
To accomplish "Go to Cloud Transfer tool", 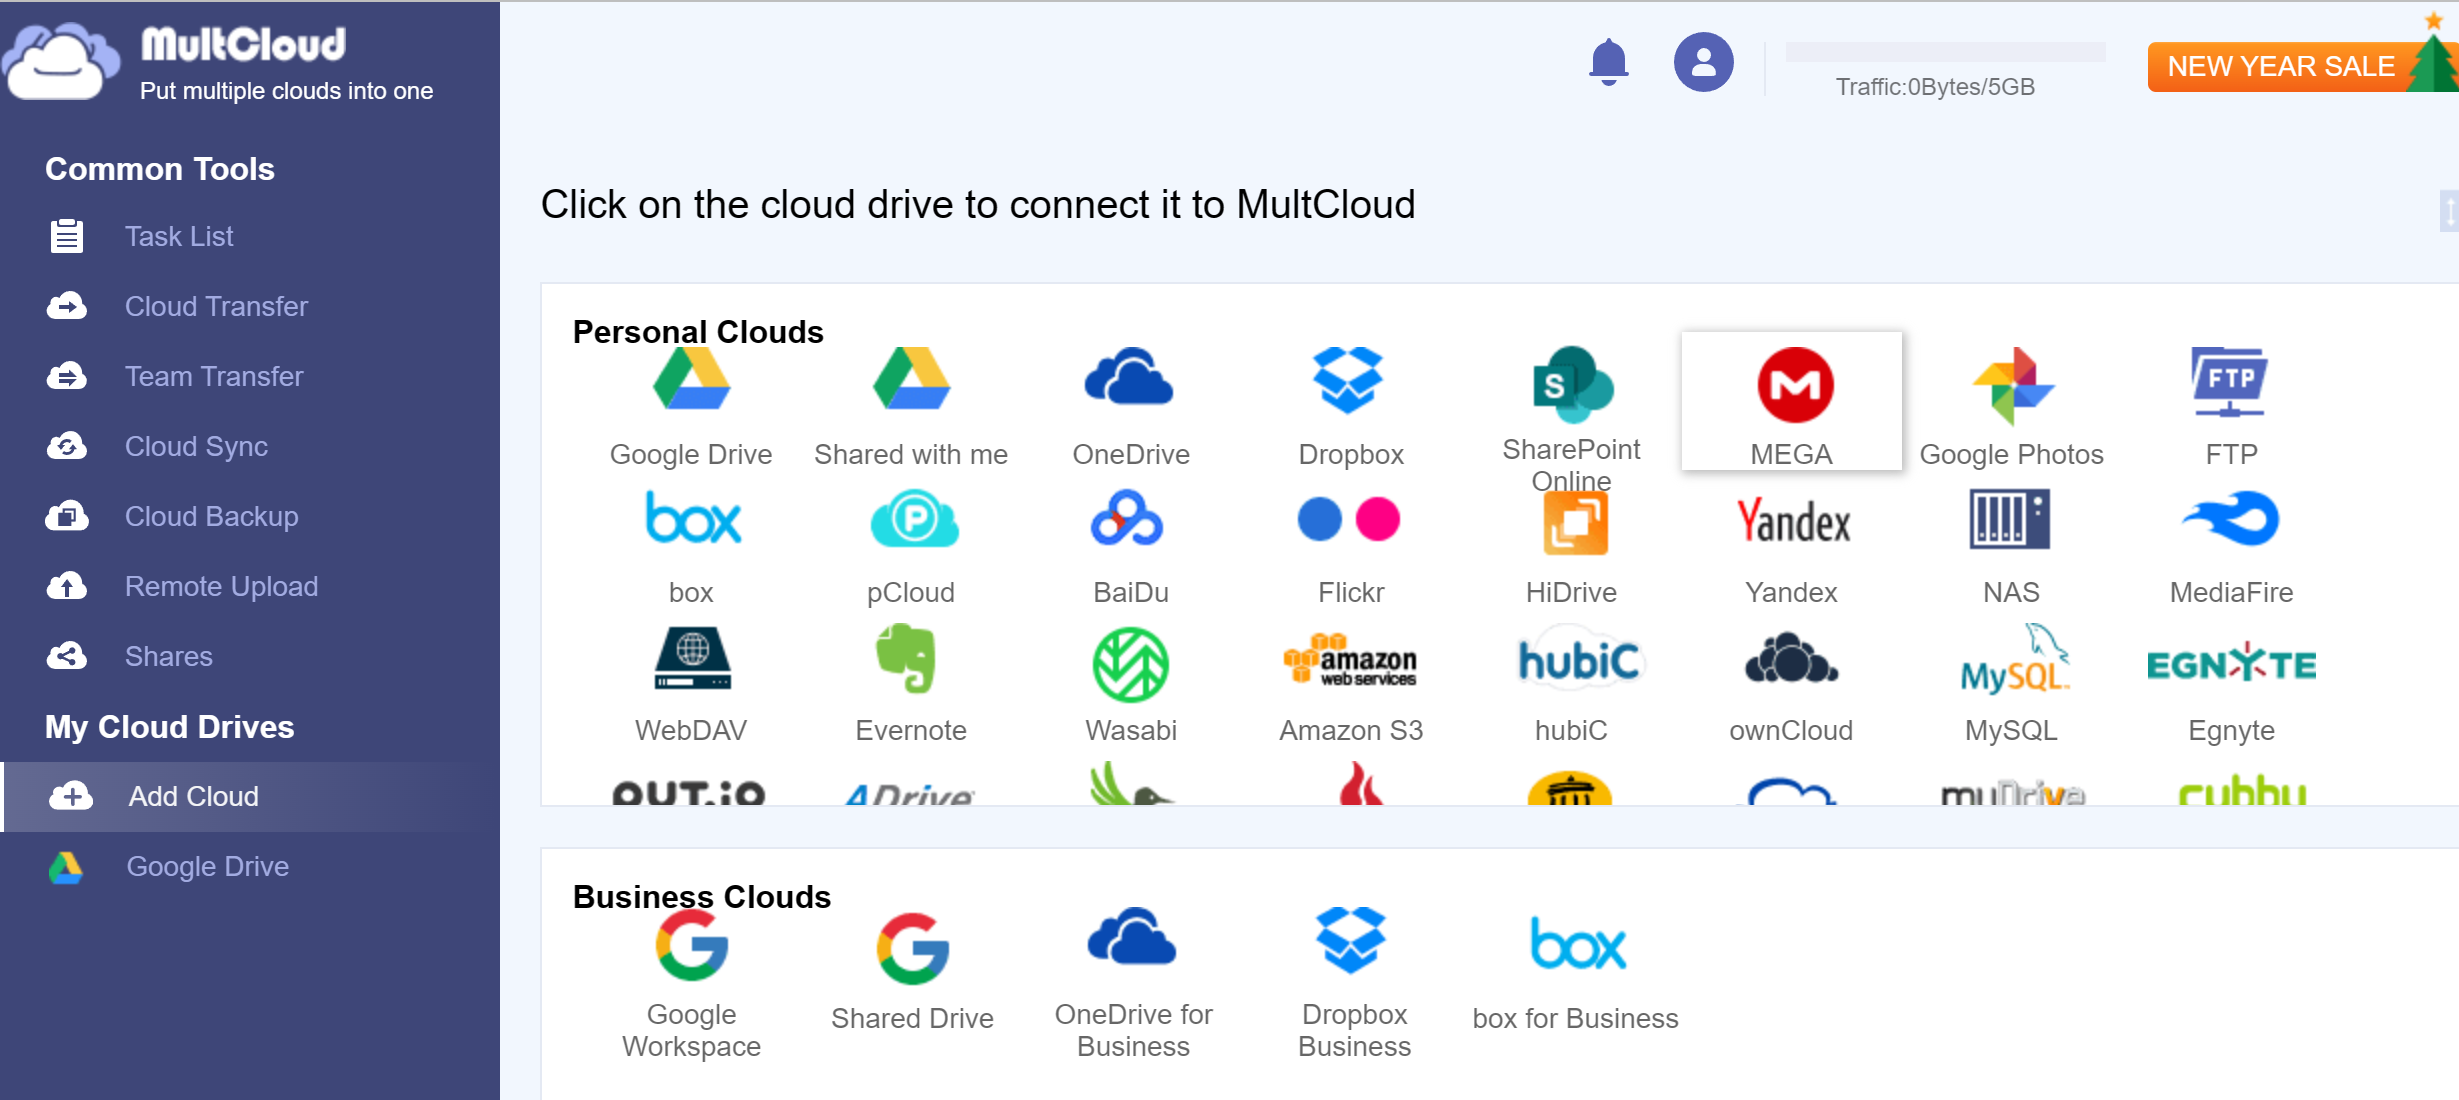I will click(x=216, y=307).
